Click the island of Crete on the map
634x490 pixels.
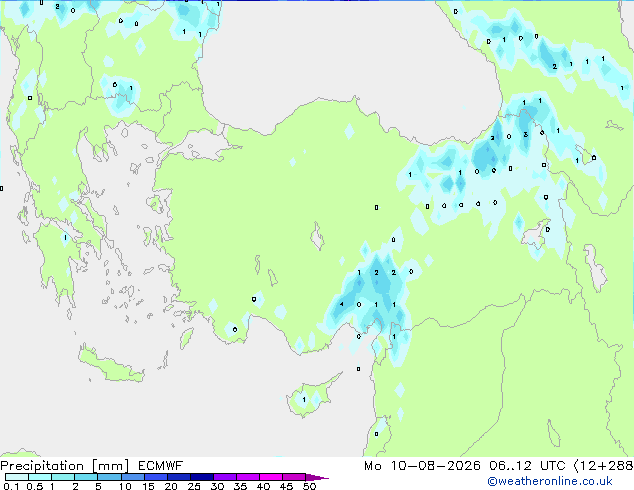click(110, 365)
